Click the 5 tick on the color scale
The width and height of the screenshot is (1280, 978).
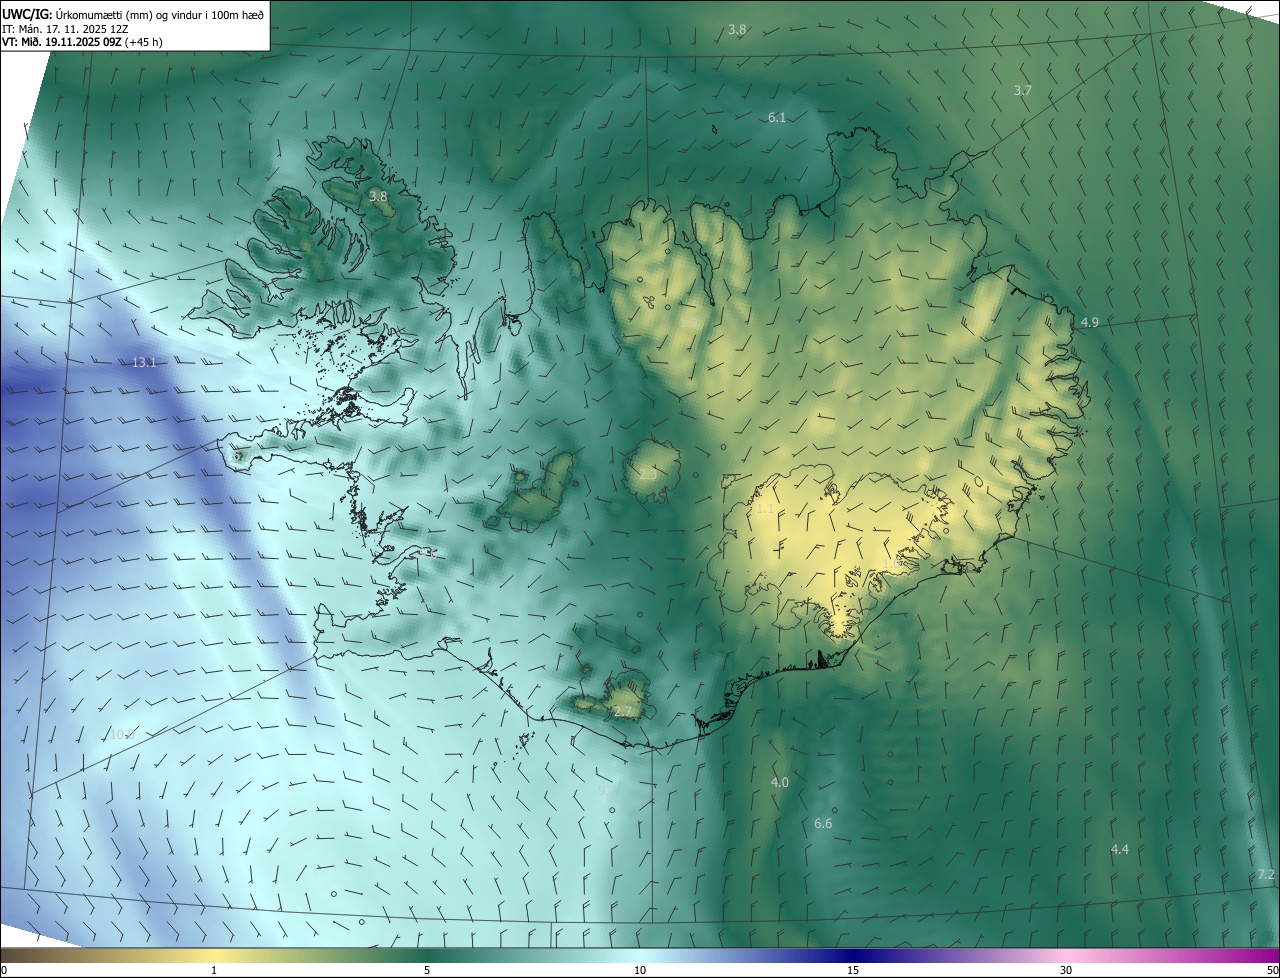pos(427,971)
